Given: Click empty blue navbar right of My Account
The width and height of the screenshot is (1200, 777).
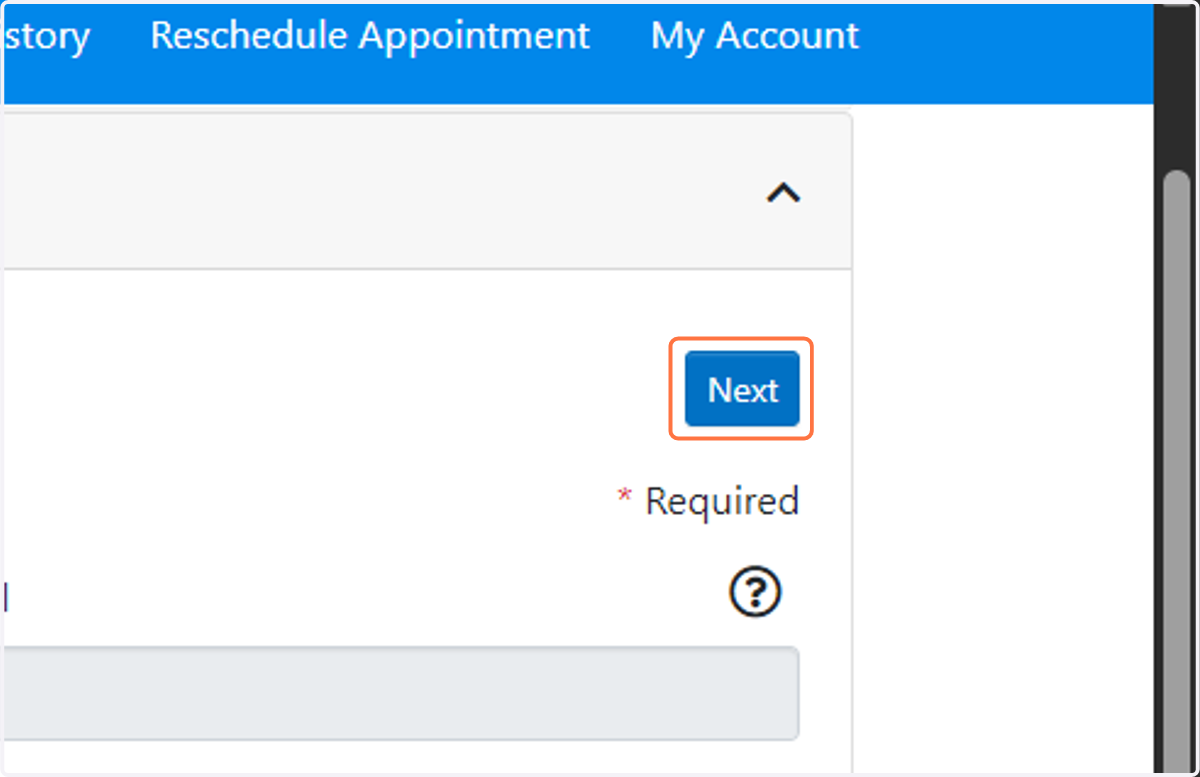Looking at the screenshot, I should tap(1005, 50).
